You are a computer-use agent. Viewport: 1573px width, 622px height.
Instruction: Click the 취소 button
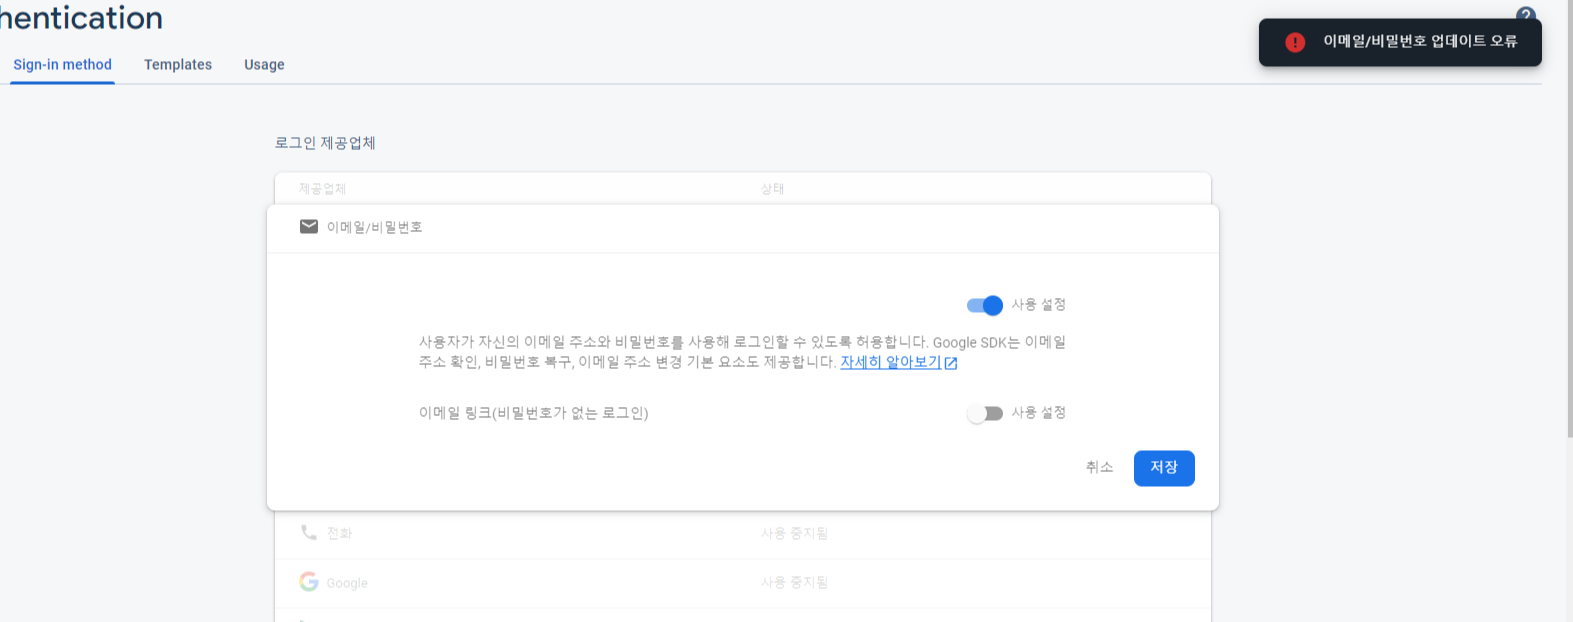pos(1099,467)
